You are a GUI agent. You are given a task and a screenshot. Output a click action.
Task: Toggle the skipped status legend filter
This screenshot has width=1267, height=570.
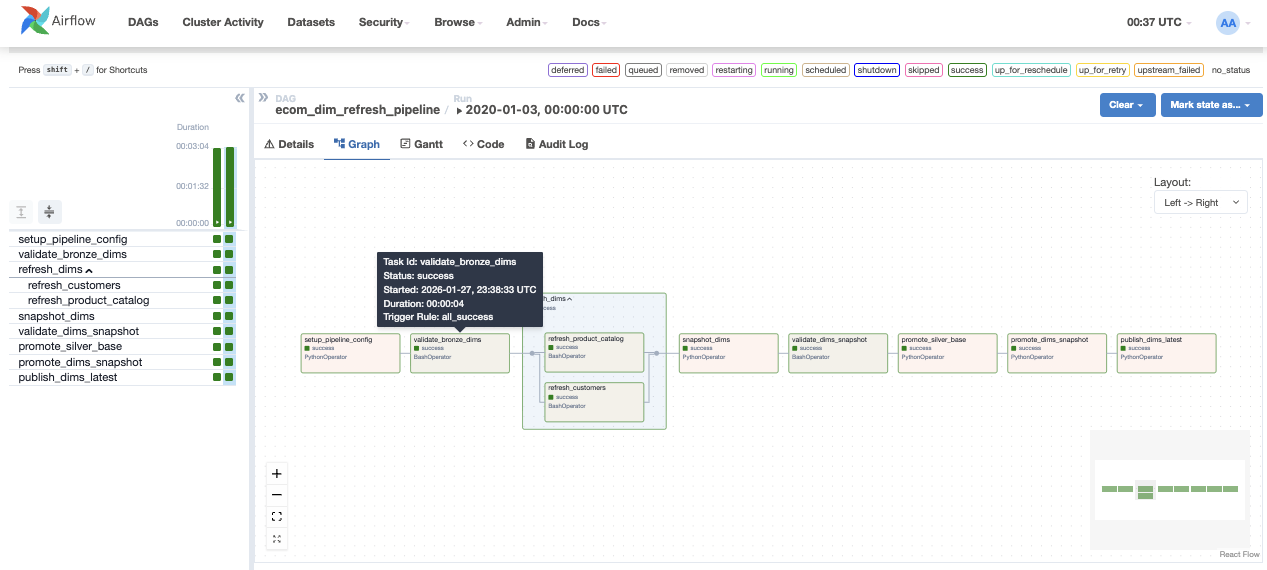tap(924, 70)
